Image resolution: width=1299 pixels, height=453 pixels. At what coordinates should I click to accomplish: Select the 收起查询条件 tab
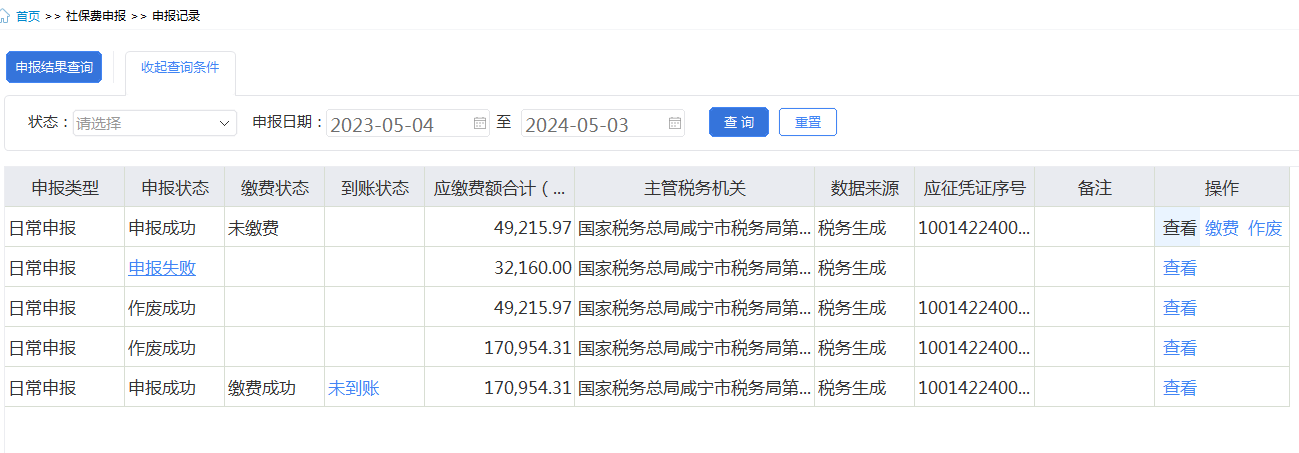click(180, 67)
